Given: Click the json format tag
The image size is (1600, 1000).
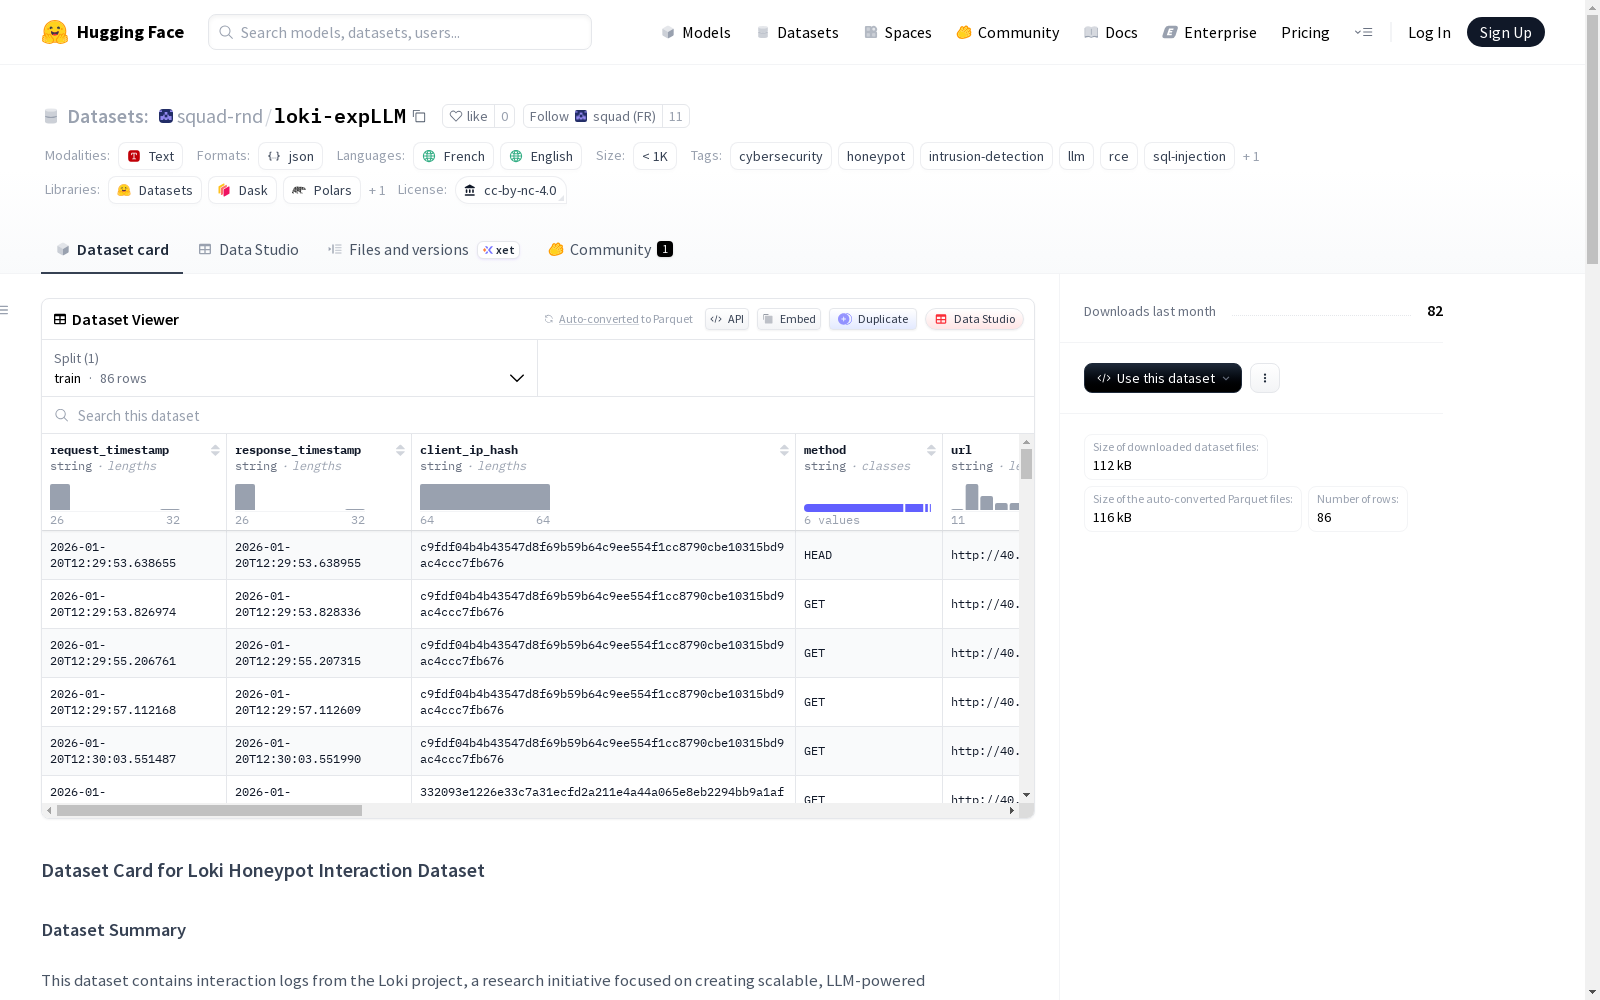Looking at the screenshot, I should click(x=290, y=156).
